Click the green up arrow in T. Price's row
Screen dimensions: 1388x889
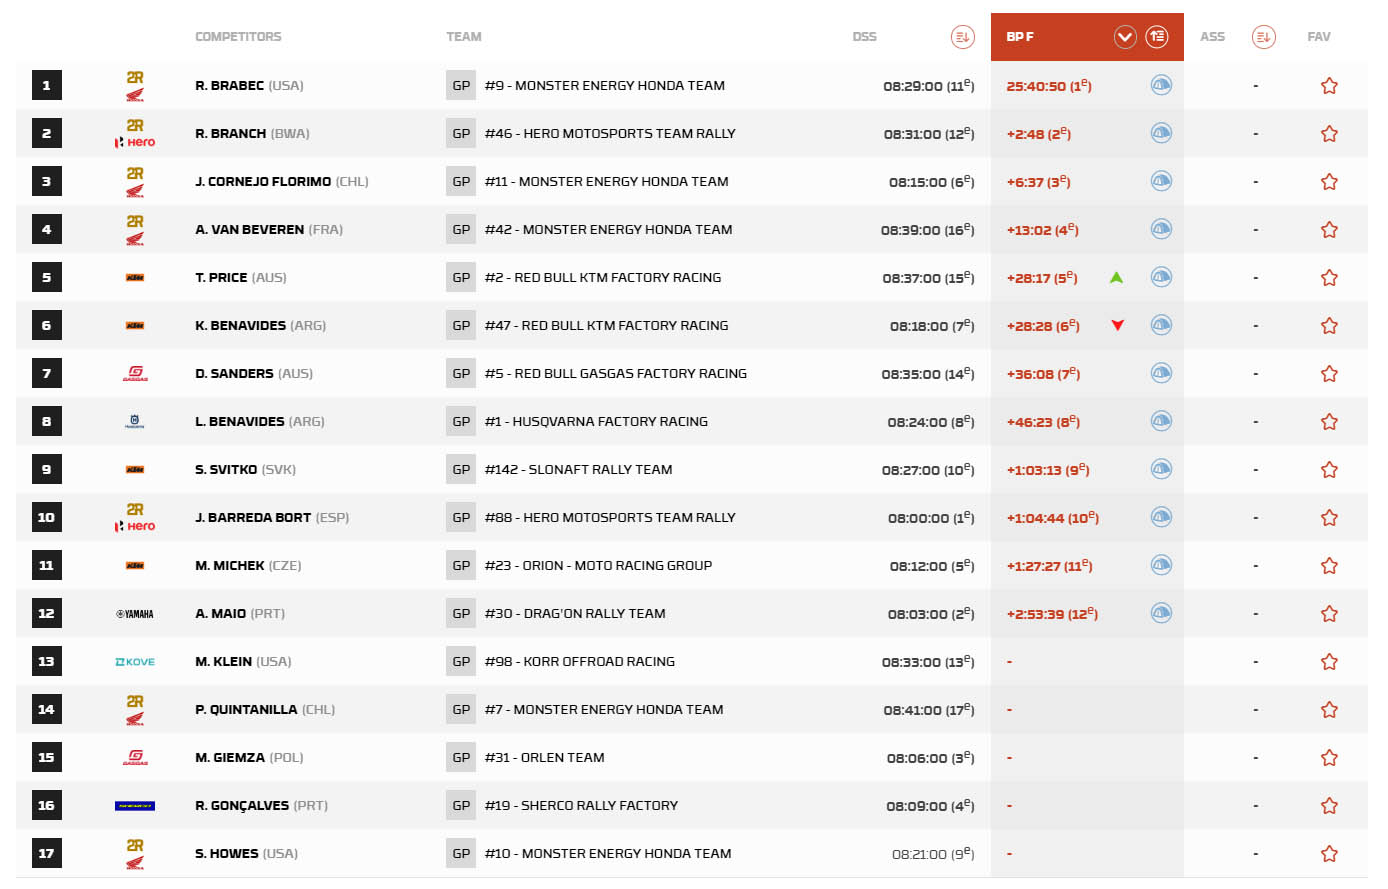1116,277
